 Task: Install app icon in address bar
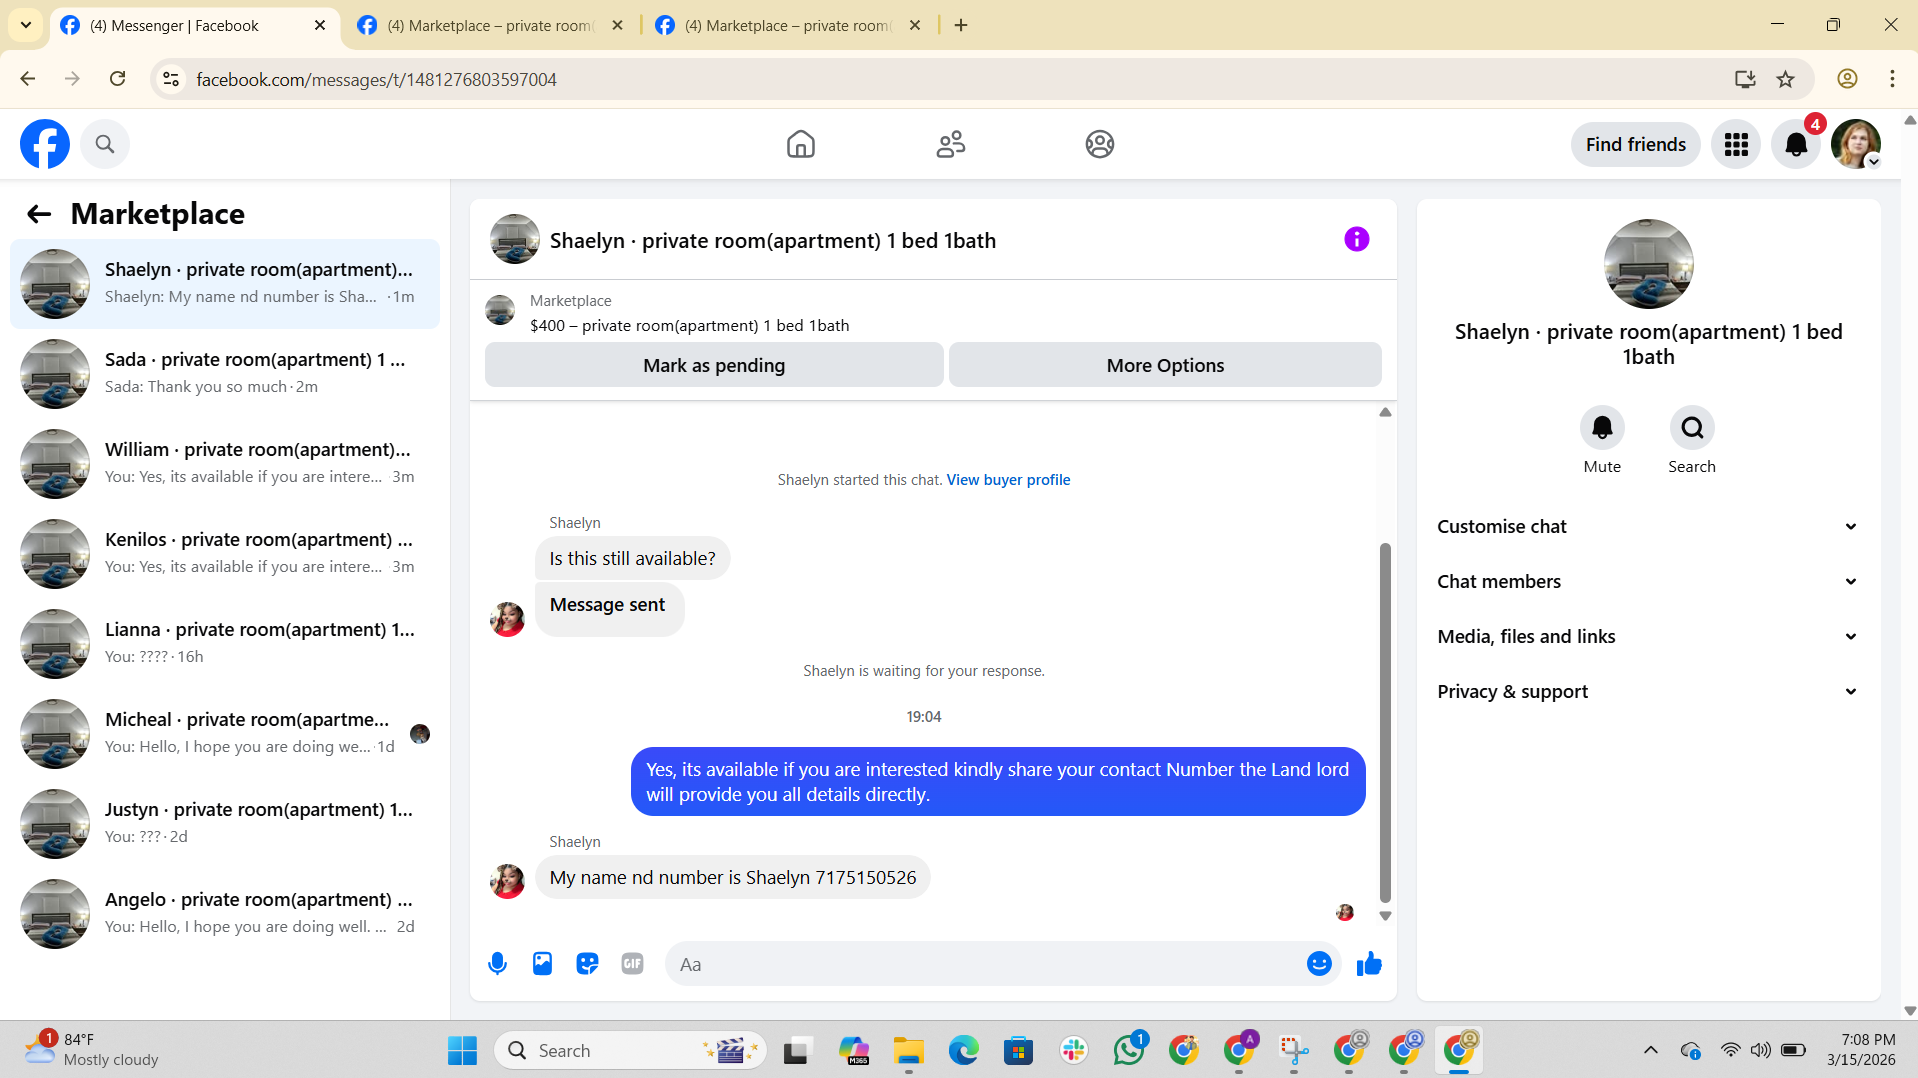point(1745,79)
